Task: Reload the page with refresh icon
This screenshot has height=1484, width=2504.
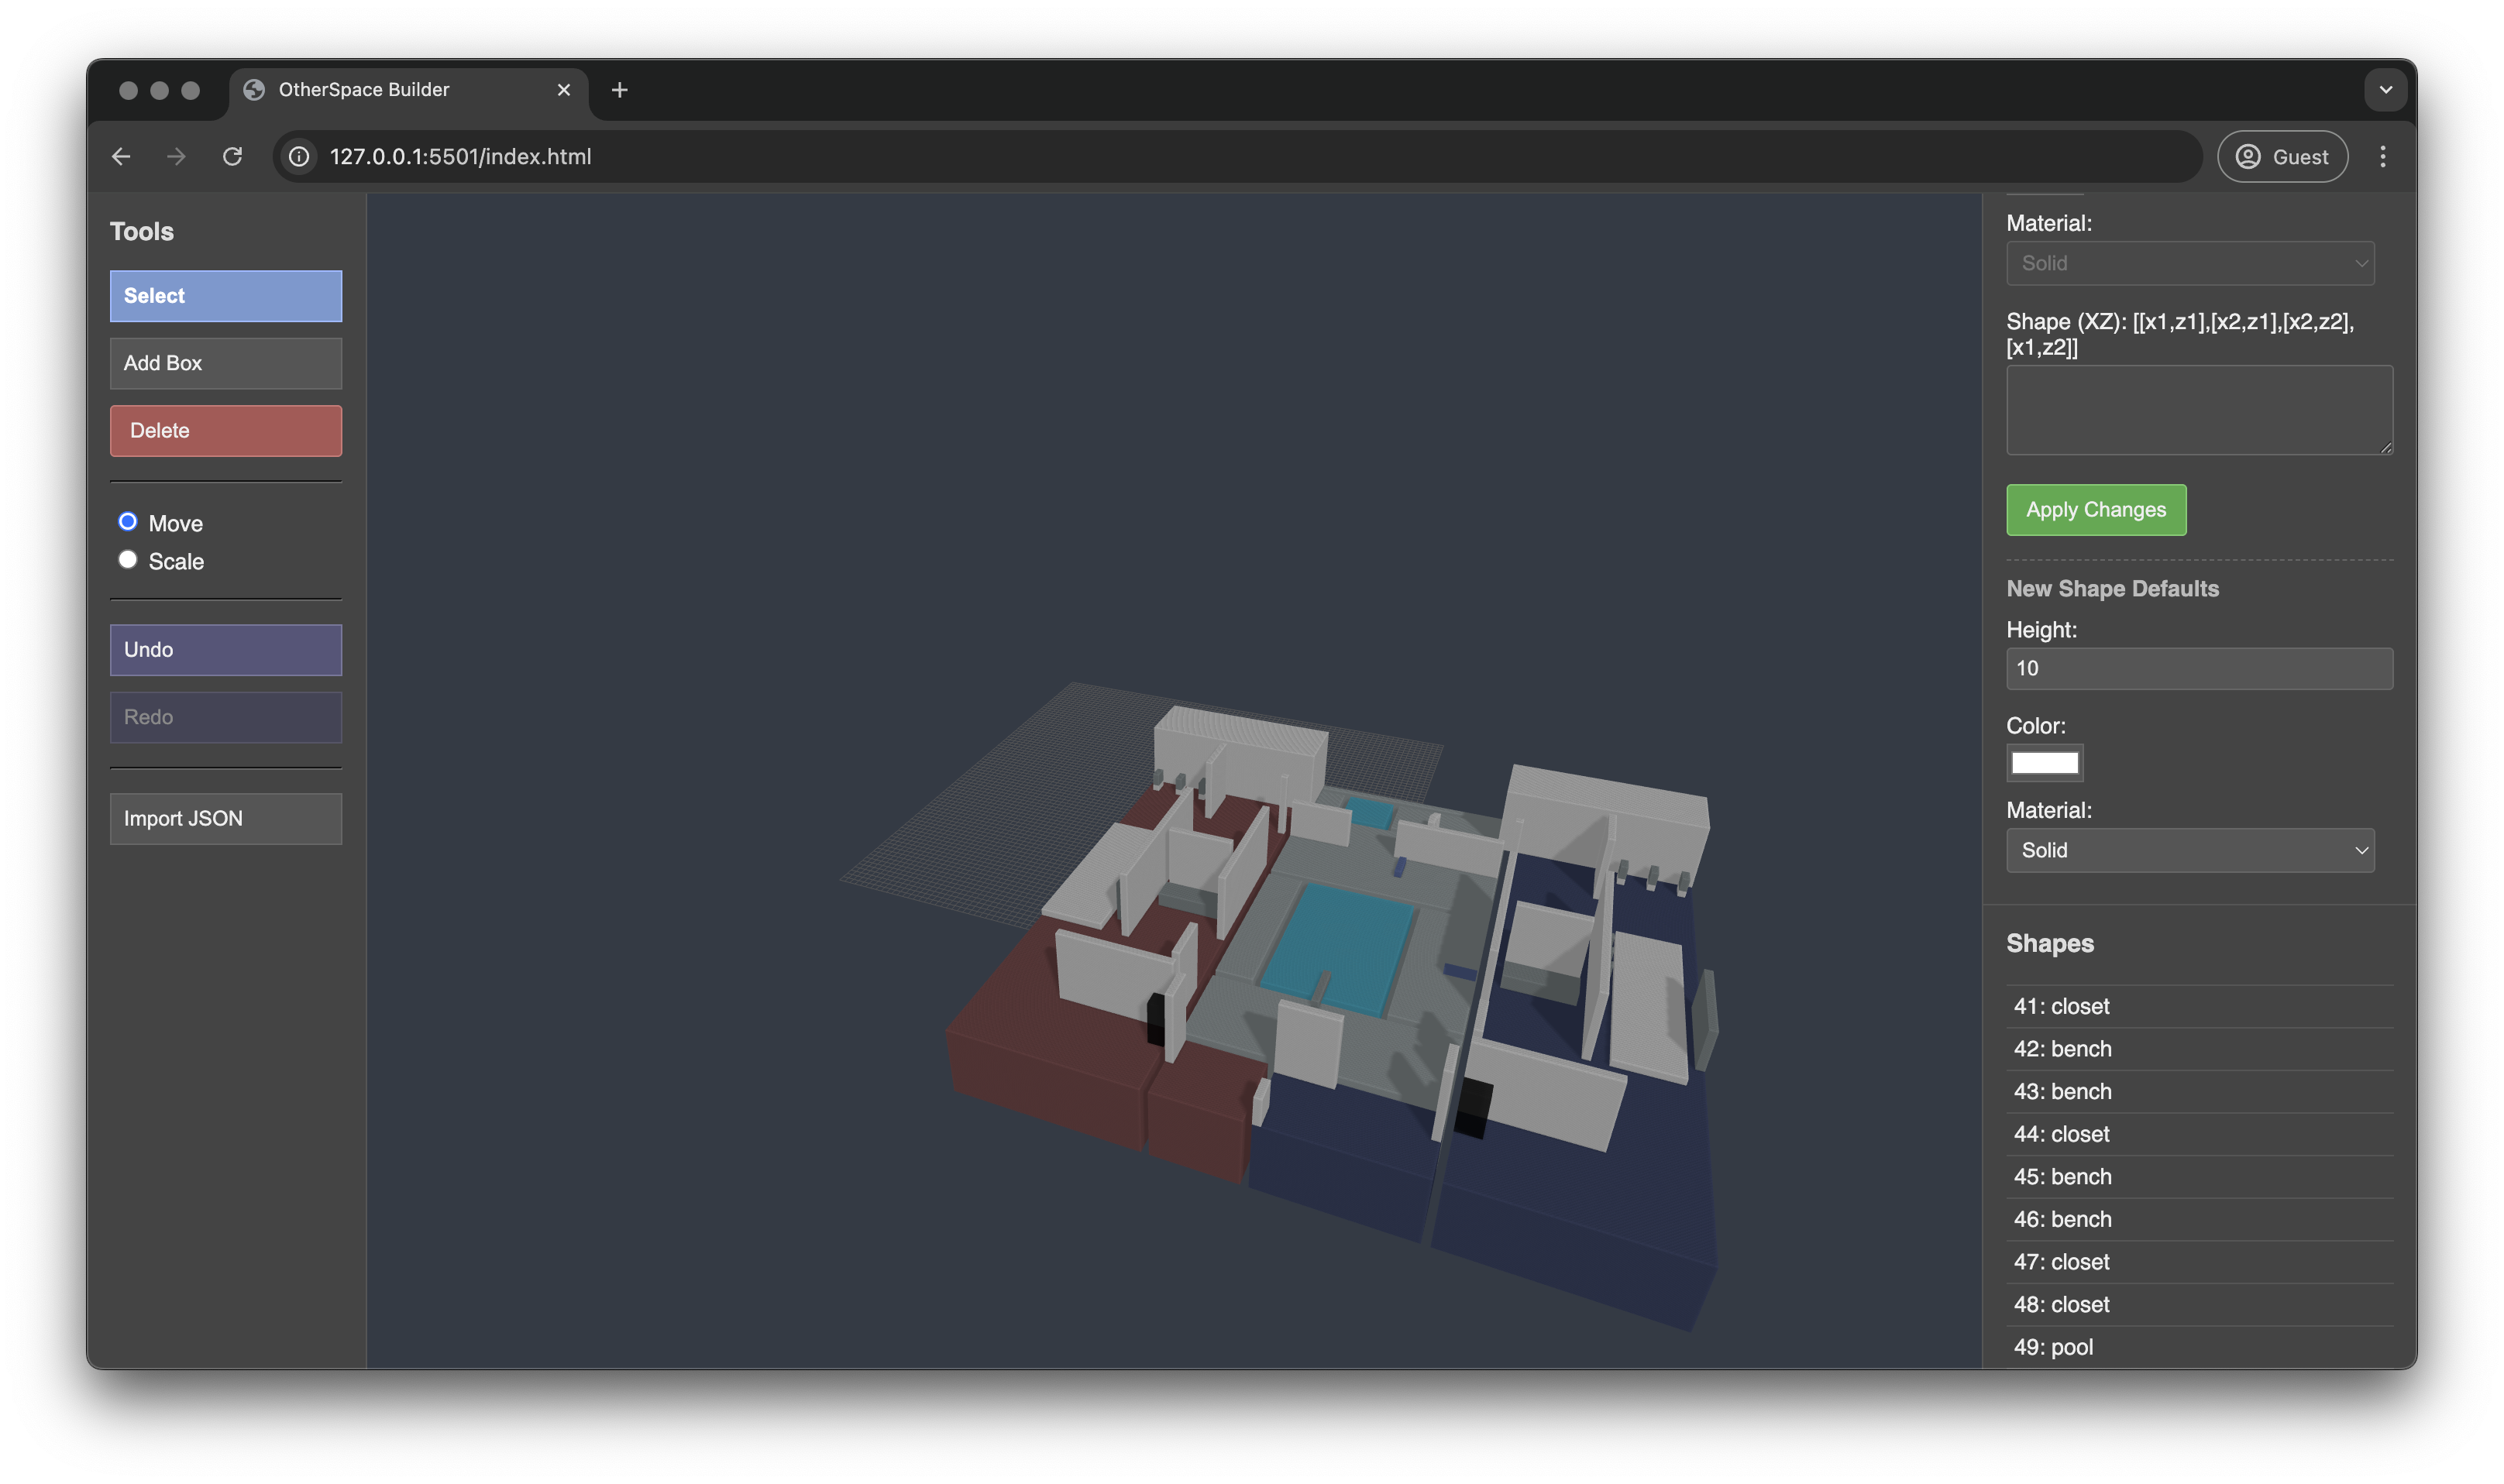Action: 232,157
